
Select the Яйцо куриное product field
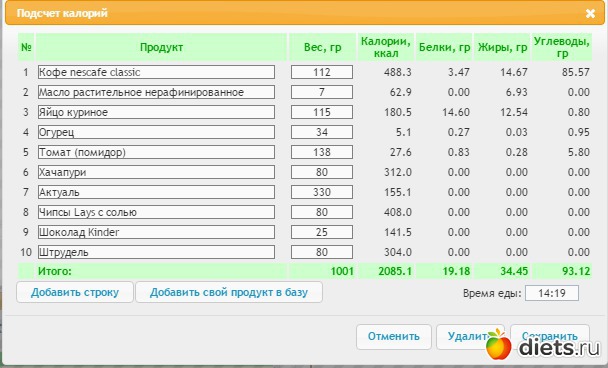click(156, 112)
